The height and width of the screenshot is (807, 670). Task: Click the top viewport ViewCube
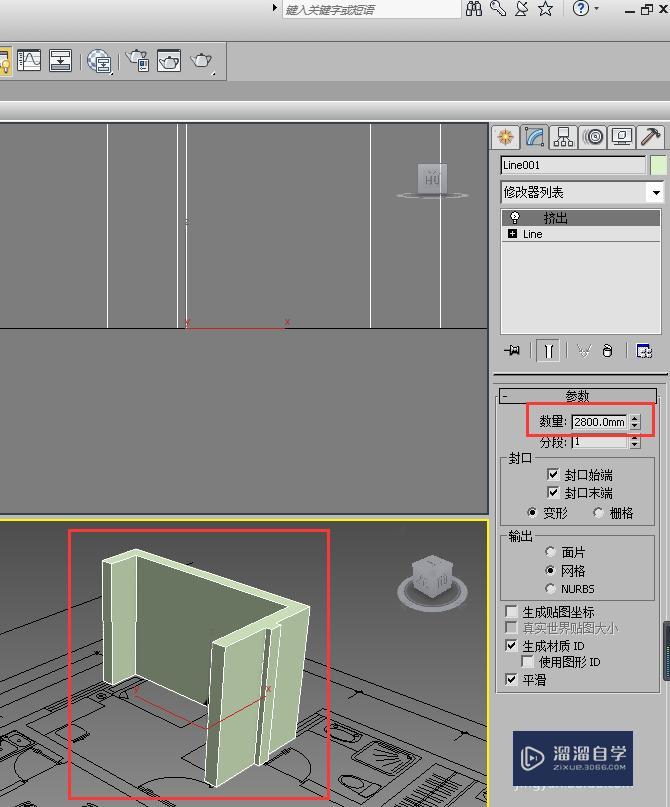(432, 181)
